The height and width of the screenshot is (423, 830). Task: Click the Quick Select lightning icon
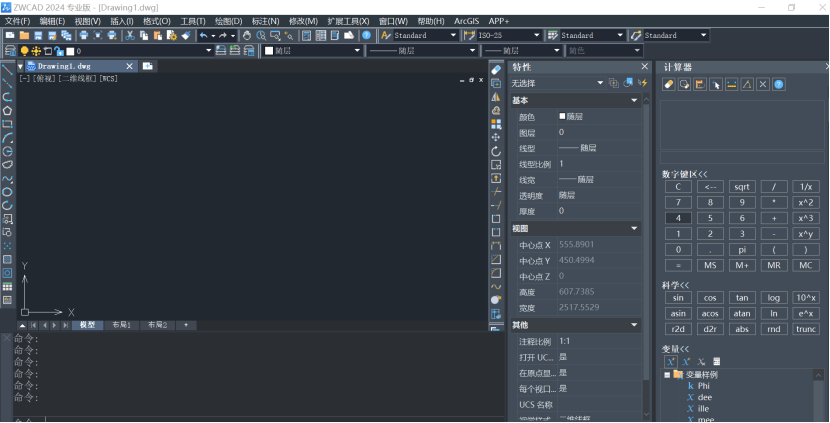(643, 83)
